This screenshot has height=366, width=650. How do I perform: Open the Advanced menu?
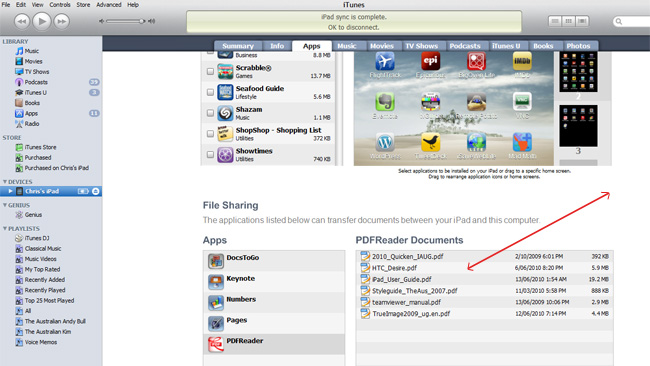pos(109,5)
